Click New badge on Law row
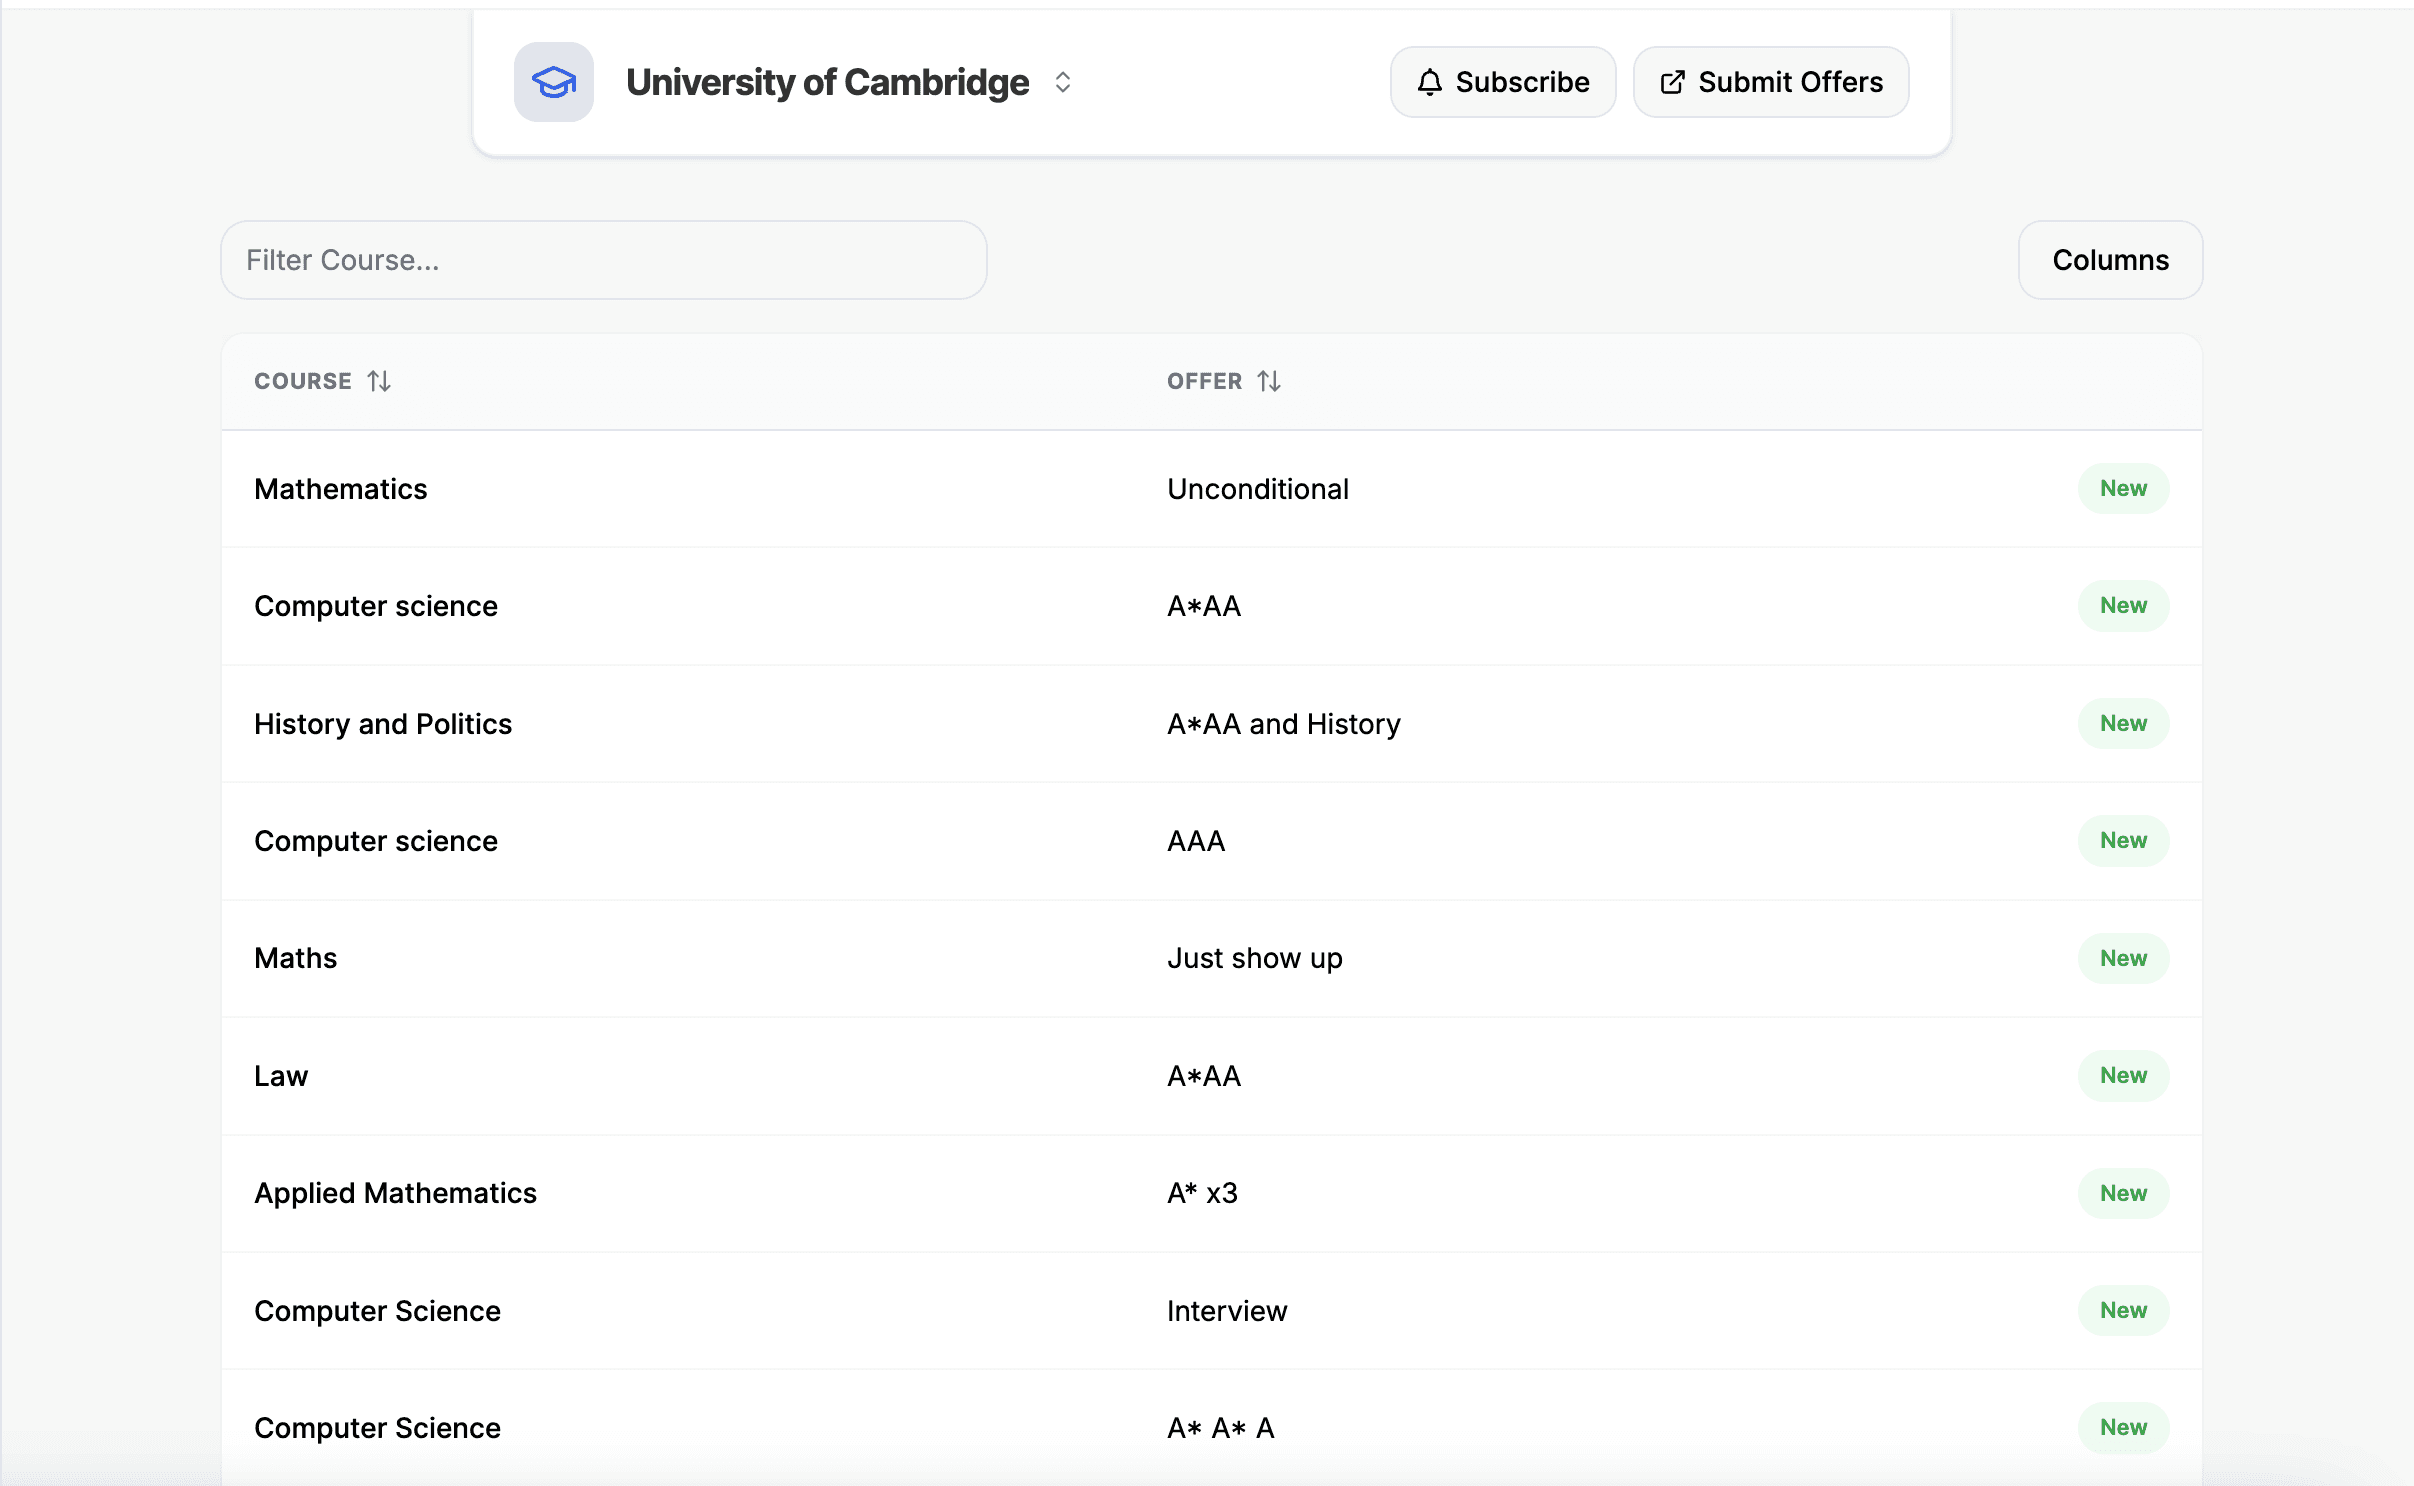 [x=2122, y=1076]
